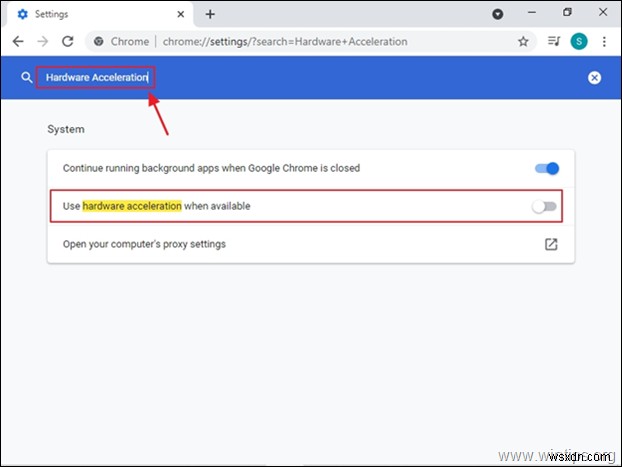Click 'Open your computer's proxy settings' text
The image size is (622, 467).
click(144, 244)
